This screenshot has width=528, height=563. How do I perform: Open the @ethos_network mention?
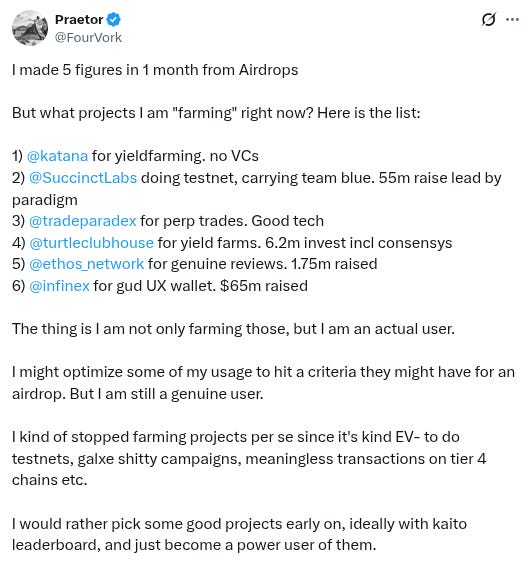[87, 264]
